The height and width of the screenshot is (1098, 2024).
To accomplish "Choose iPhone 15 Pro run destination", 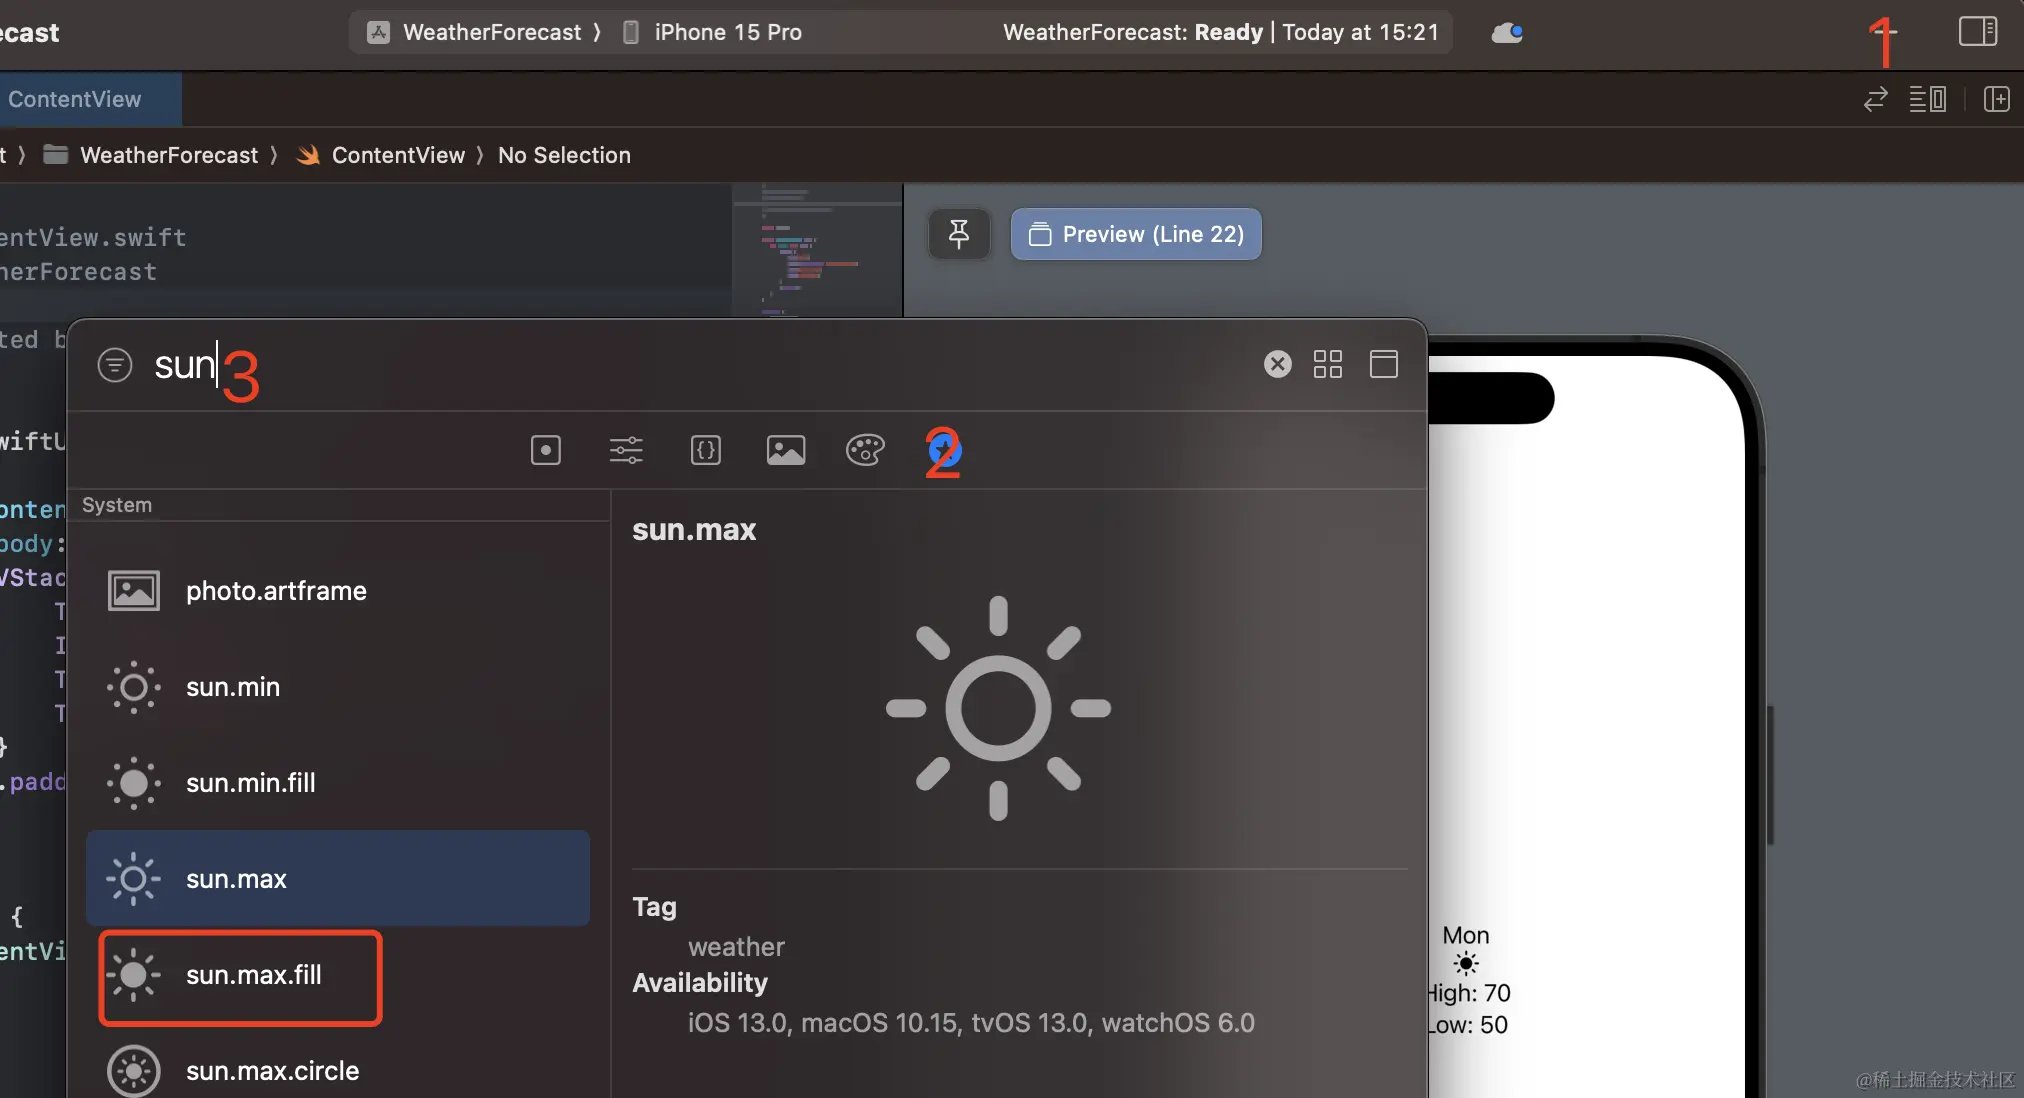I will coord(712,32).
